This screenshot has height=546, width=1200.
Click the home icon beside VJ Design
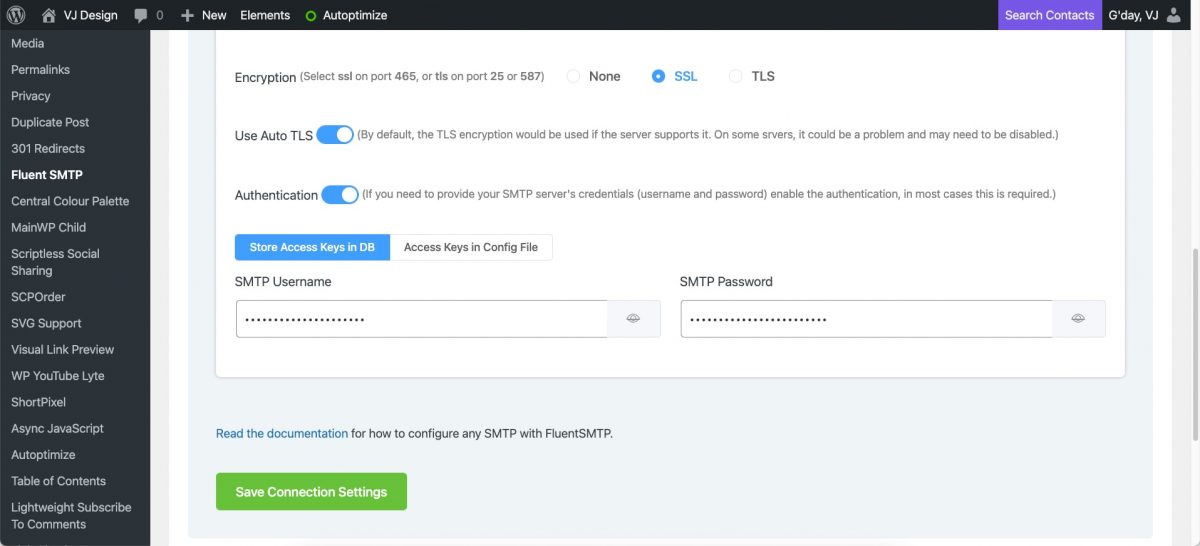(x=49, y=15)
